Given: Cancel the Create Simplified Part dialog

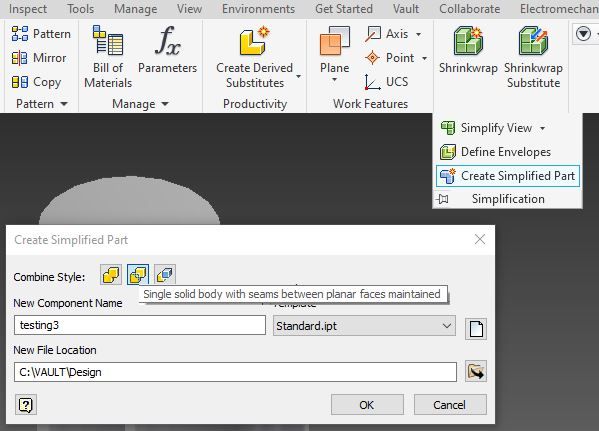Looking at the screenshot, I should coord(450,405).
